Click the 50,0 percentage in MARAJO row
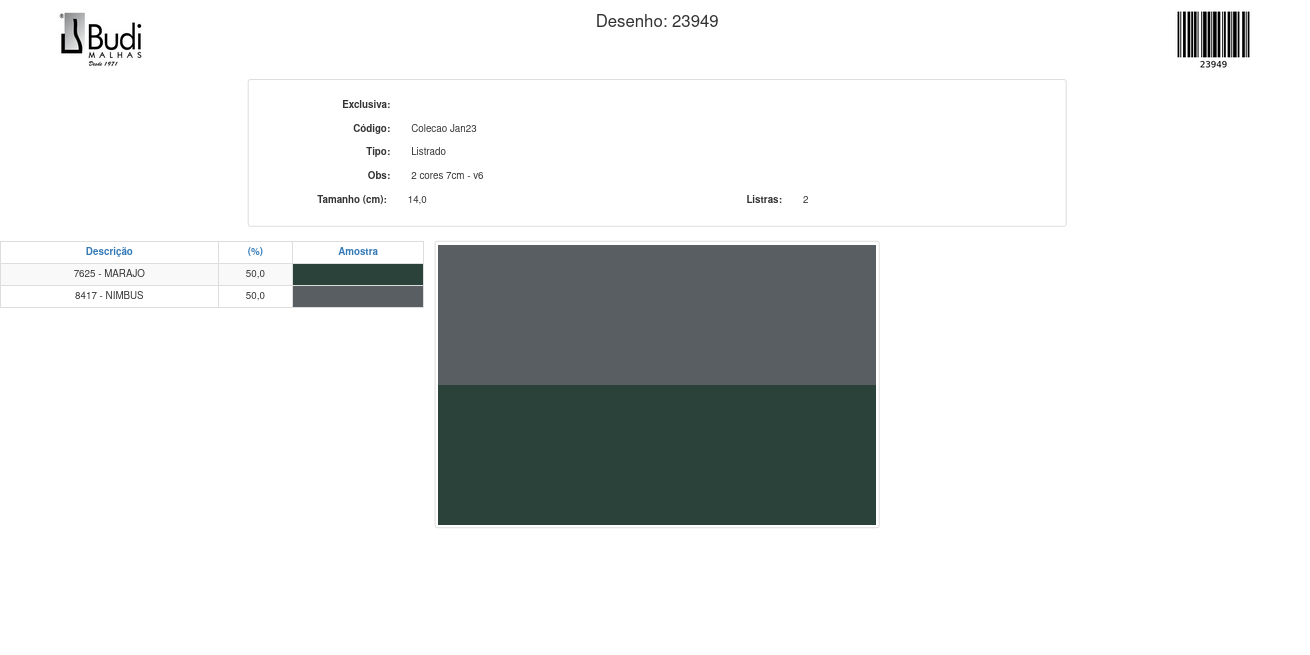The height and width of the screenshot is (655, 1310). click(x=255, y=274)
